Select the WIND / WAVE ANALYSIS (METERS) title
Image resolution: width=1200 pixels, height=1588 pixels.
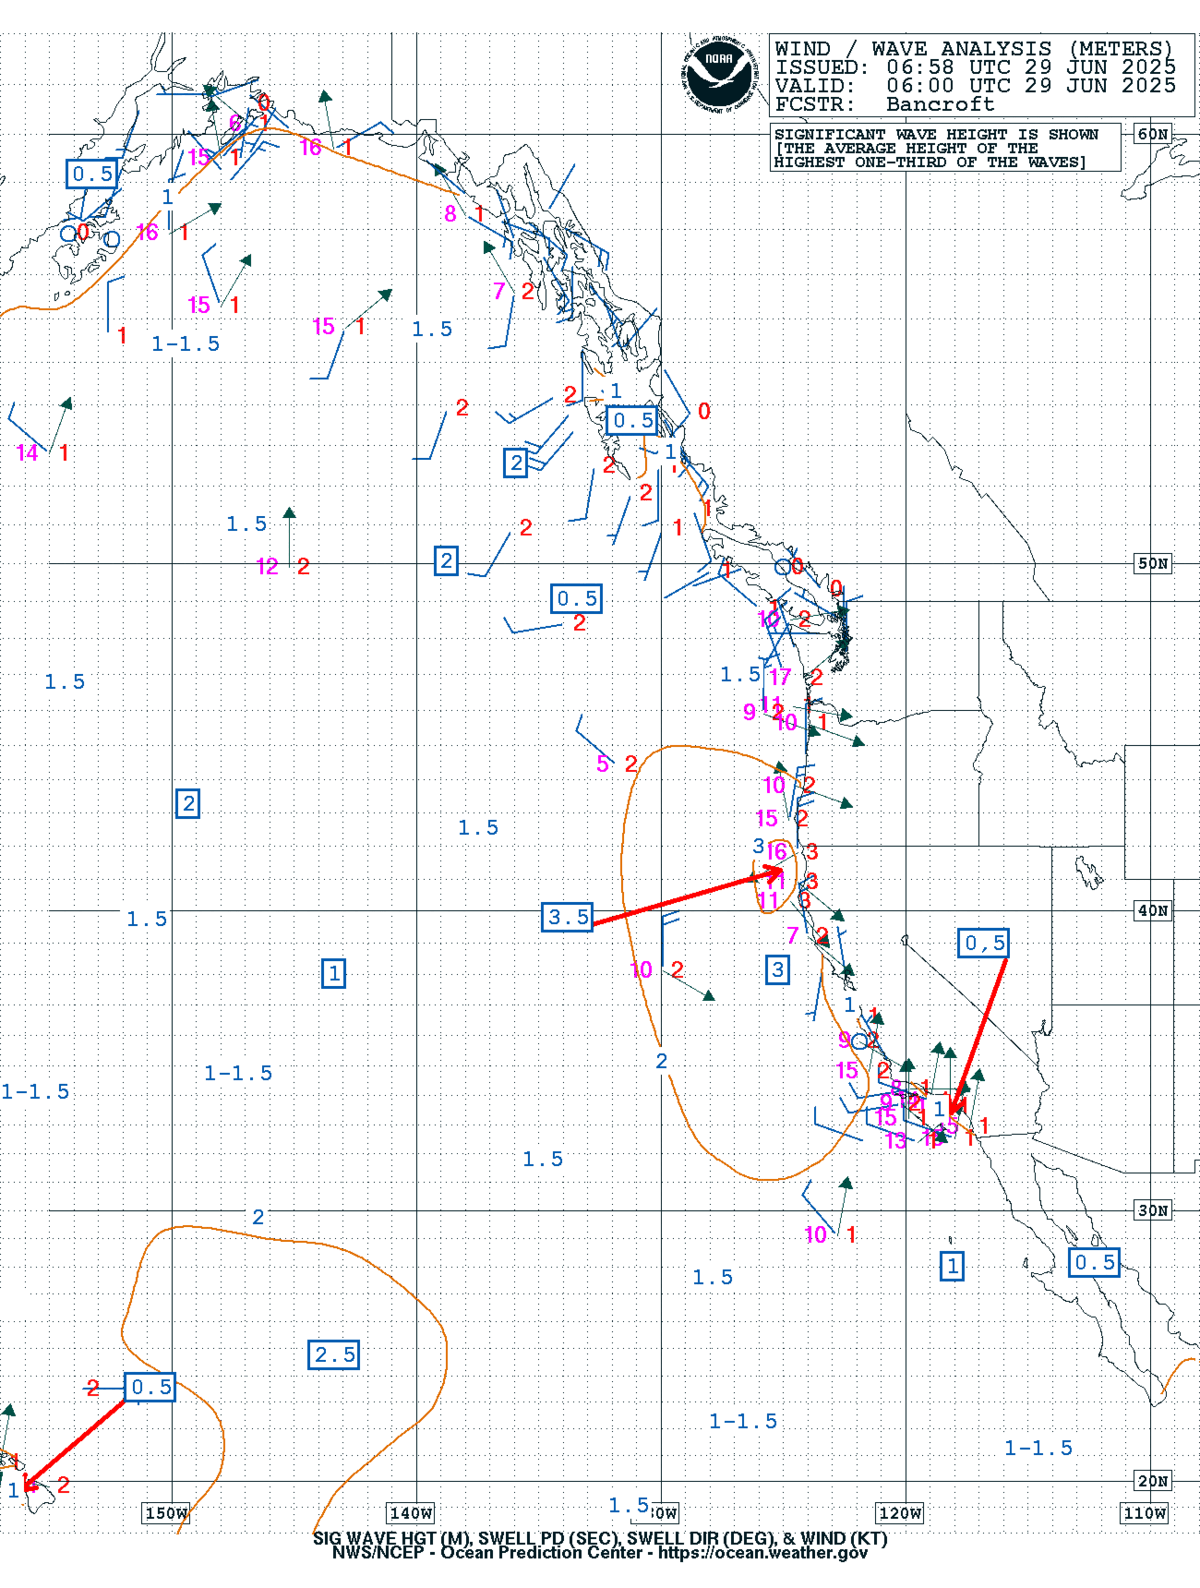[973, 48]
